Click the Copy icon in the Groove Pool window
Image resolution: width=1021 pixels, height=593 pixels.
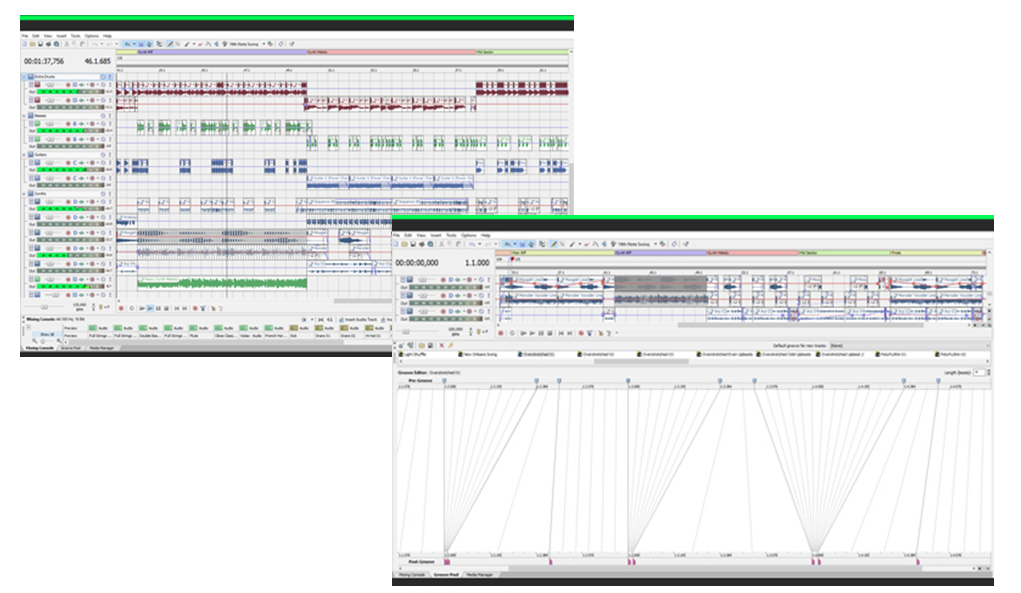click(450, 244)
